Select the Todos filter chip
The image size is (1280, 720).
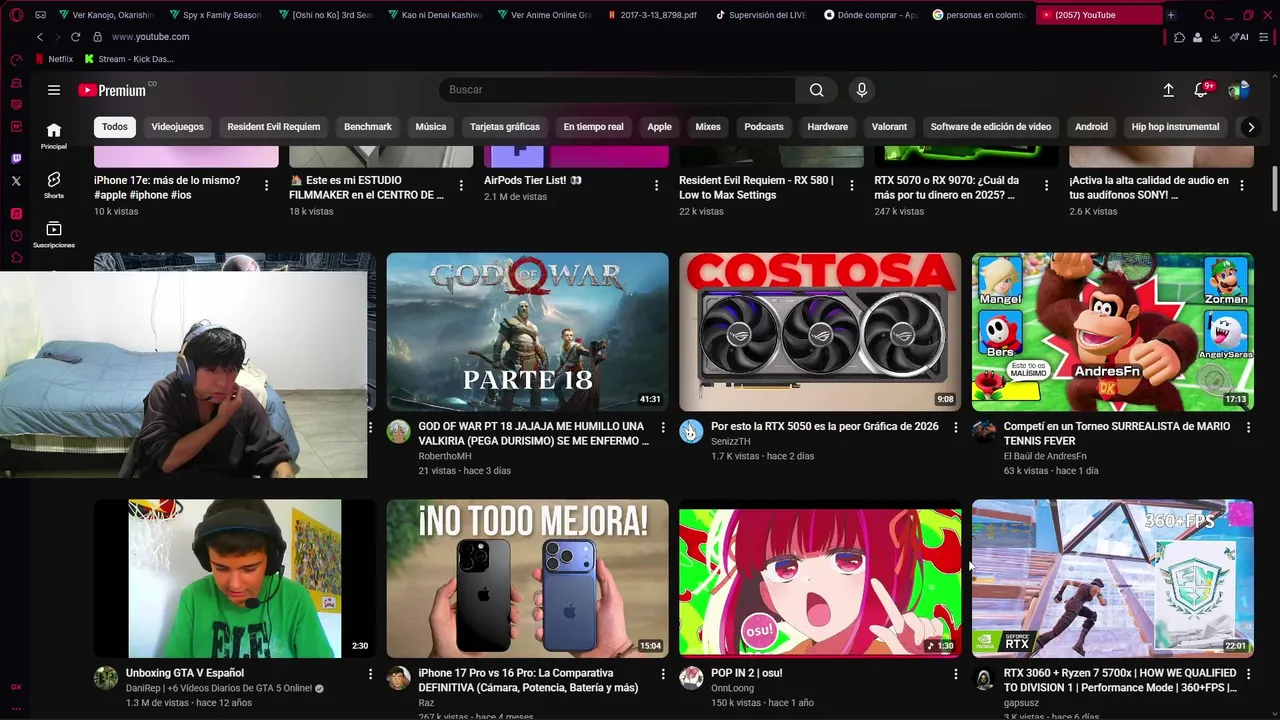115,127
